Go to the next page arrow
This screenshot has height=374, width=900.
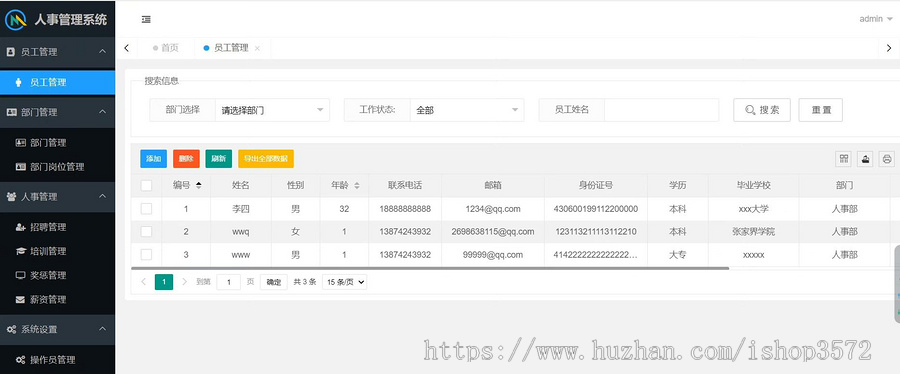(185, 282)
